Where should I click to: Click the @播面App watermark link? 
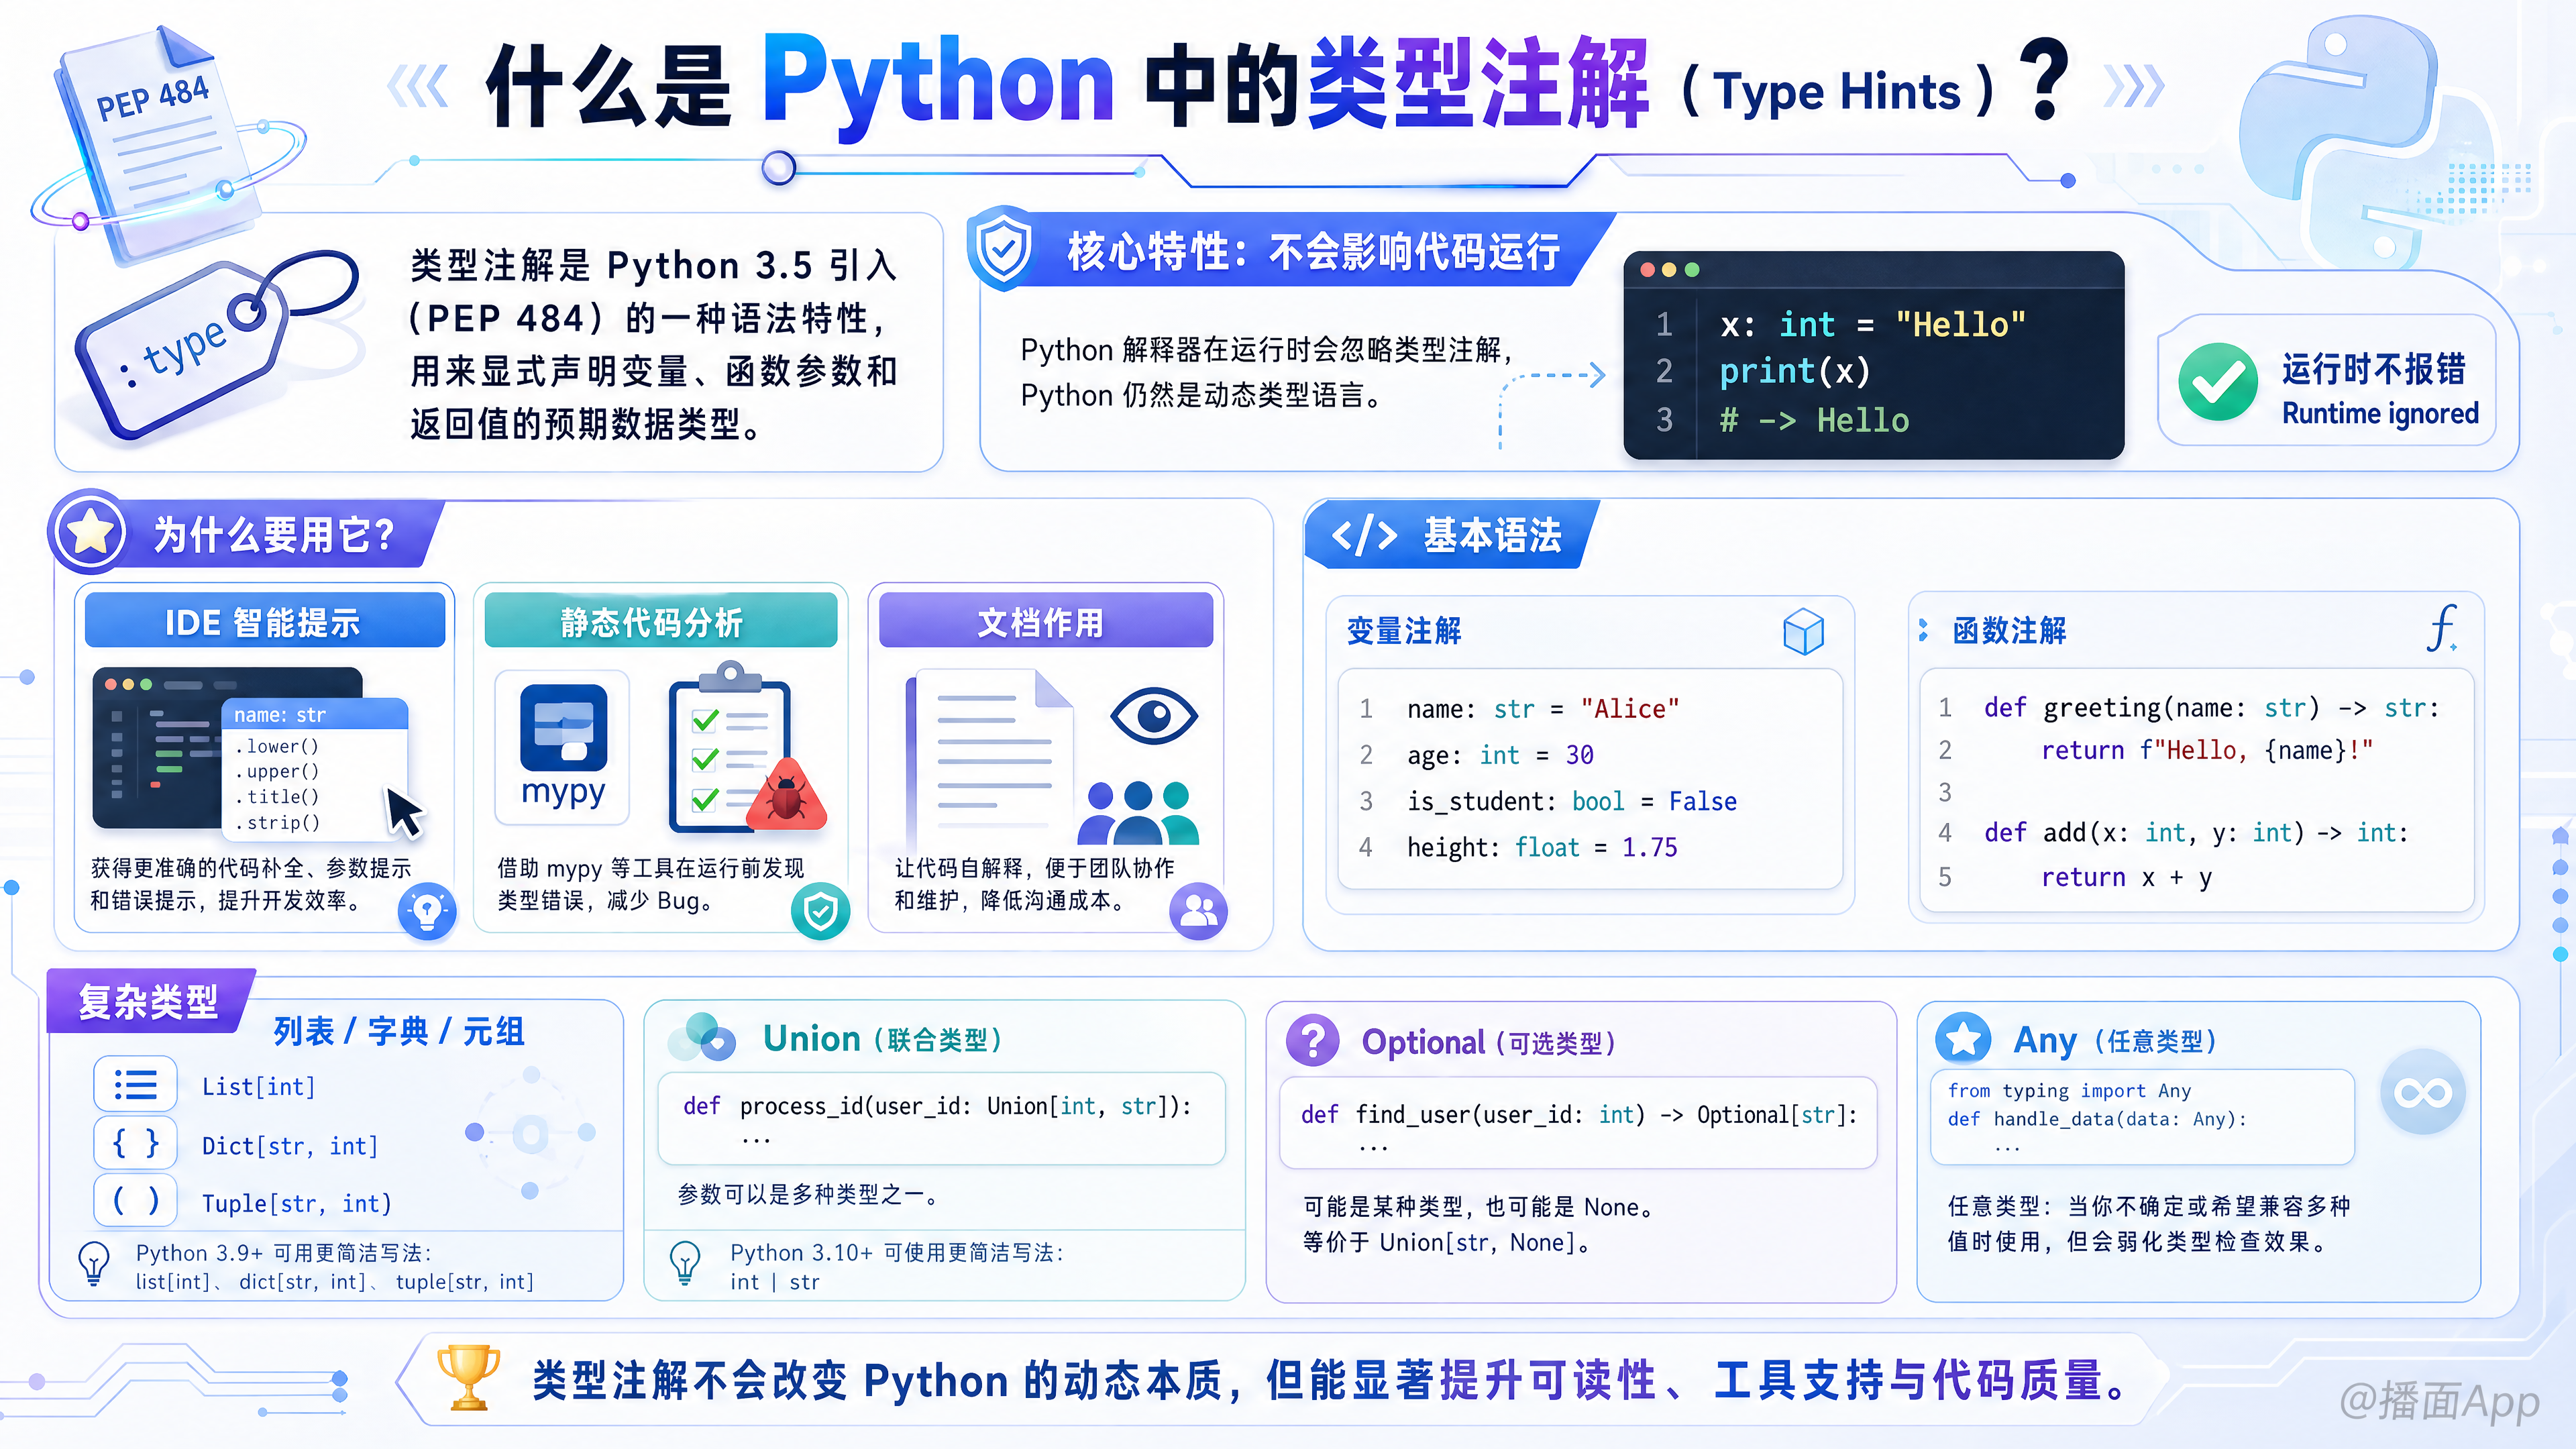pyautogui.click(x=2439, y=1401)
